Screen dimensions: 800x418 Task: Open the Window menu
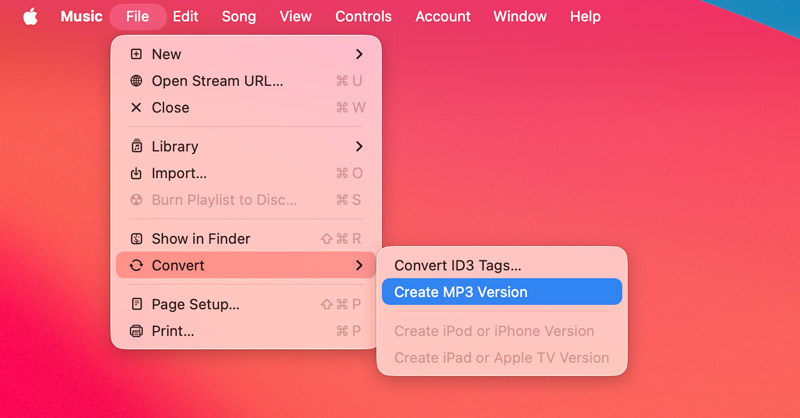pos(520,16)
